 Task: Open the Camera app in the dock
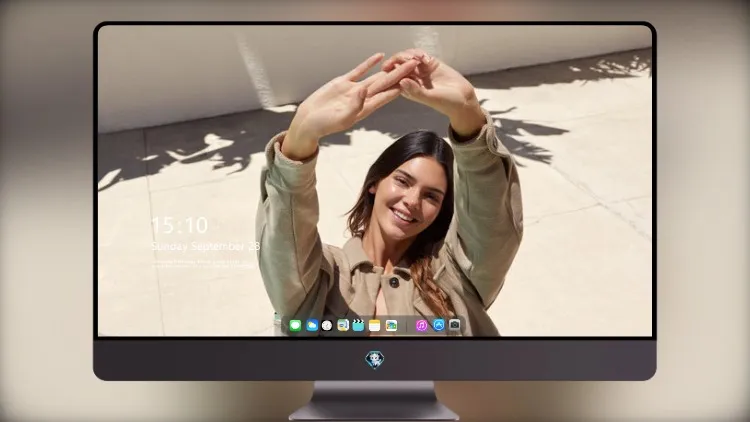(x=455, y=325)
